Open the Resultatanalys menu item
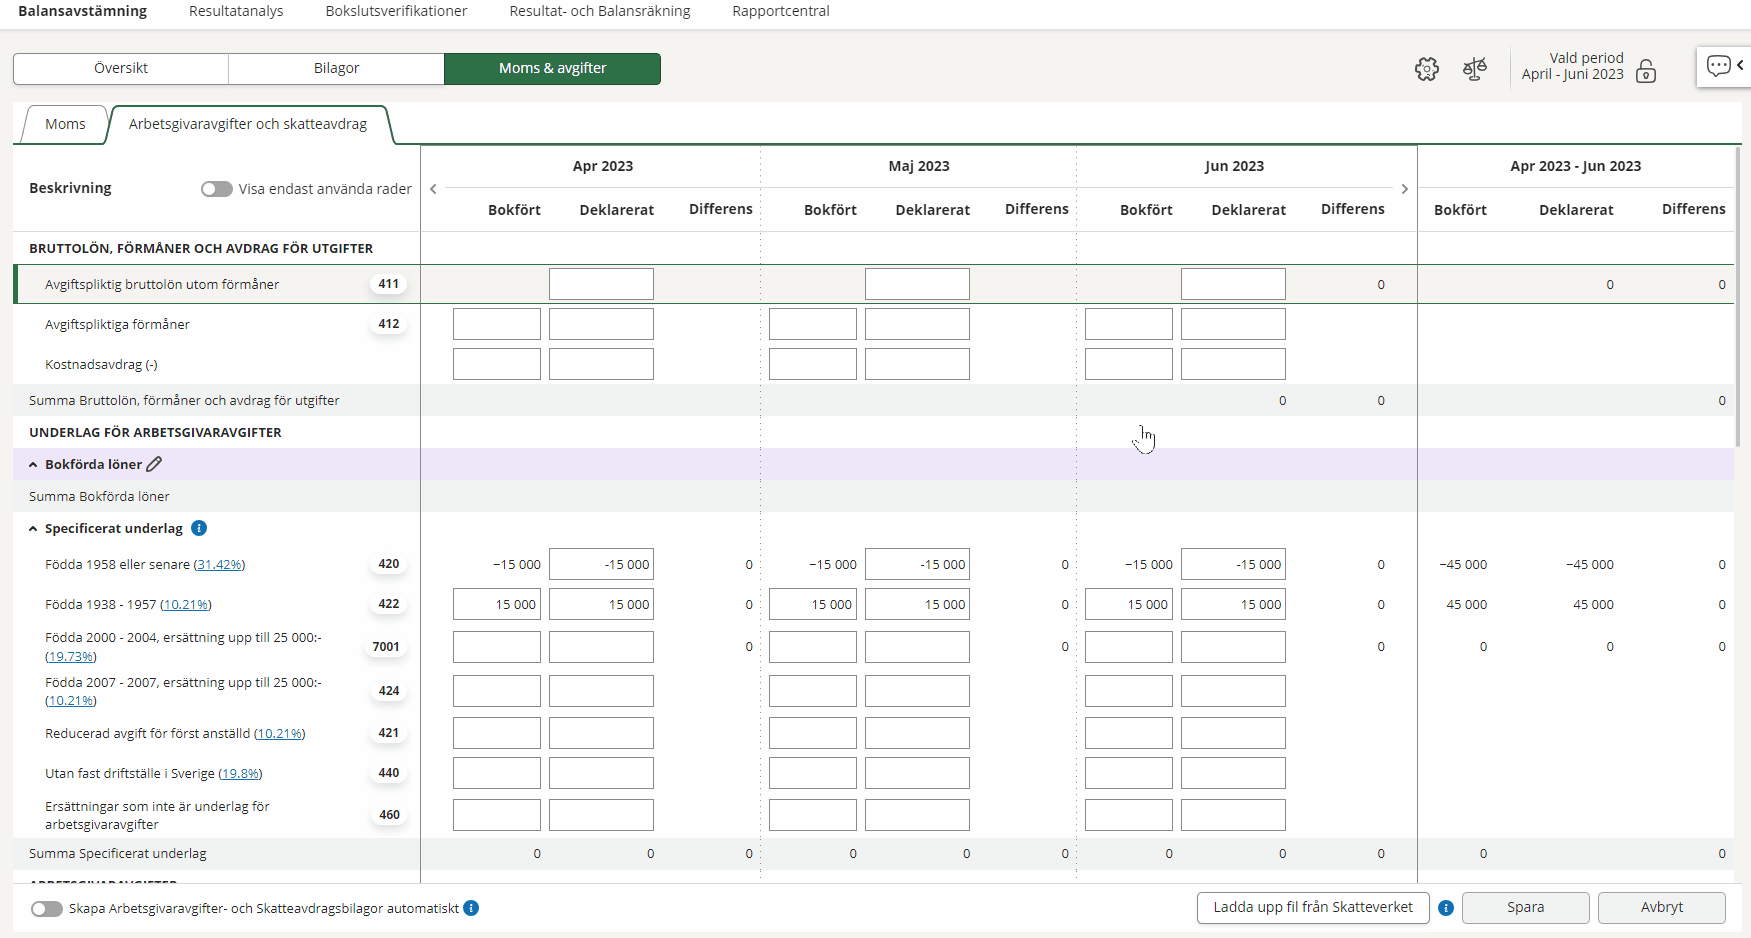Screen dimensions: 1751x938 (x=236, y=11)
